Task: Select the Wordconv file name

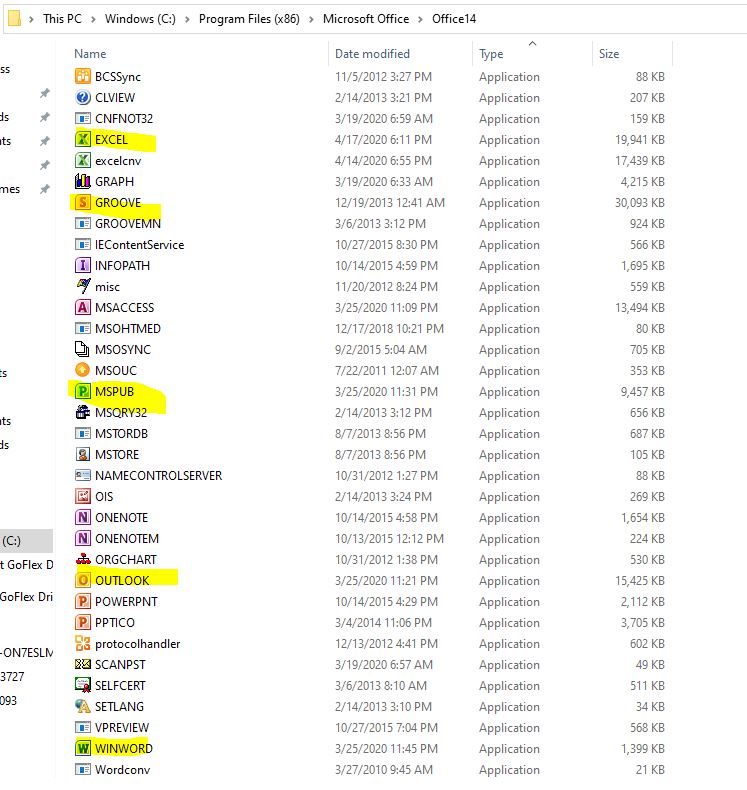Action: click(122, 769)
